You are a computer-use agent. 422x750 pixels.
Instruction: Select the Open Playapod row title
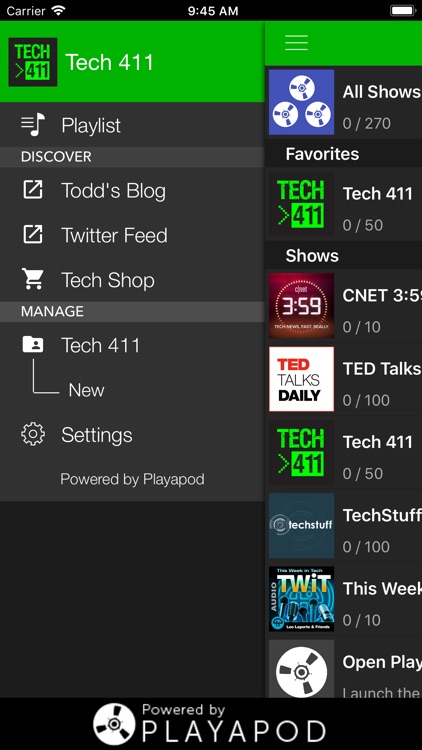[x=382, y=662]
